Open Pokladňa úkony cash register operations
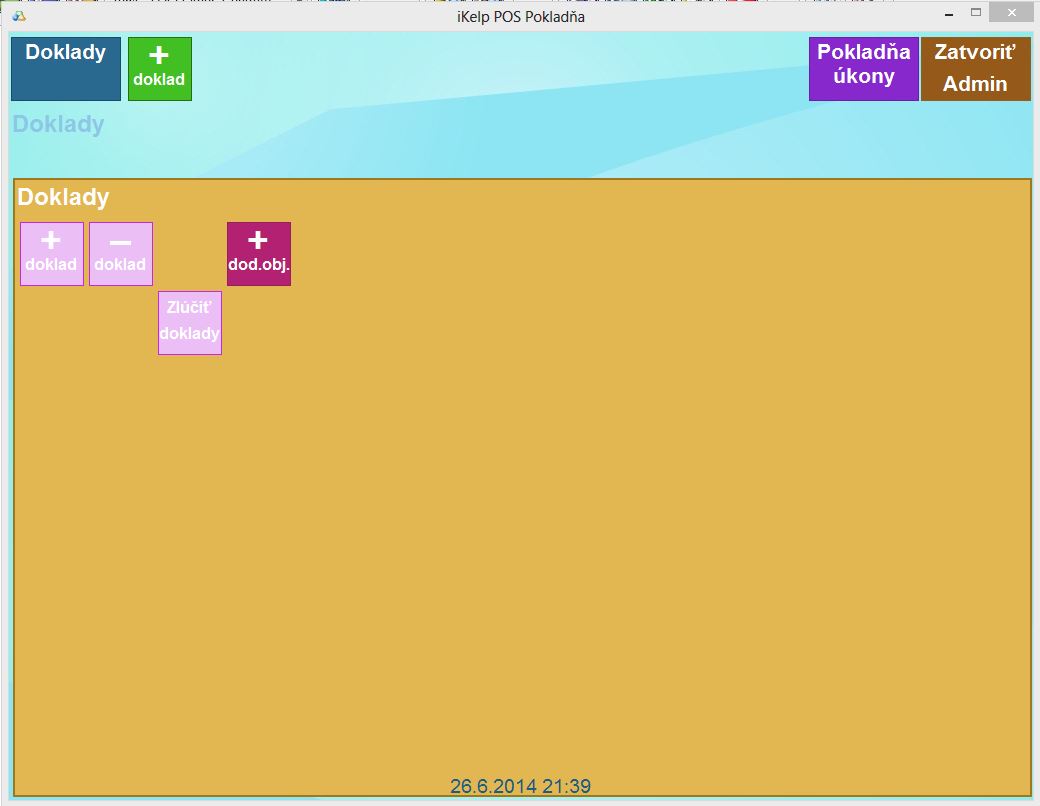Image resolution: width=1040 pixels, height=806 pixels. [x=863, y=69]
